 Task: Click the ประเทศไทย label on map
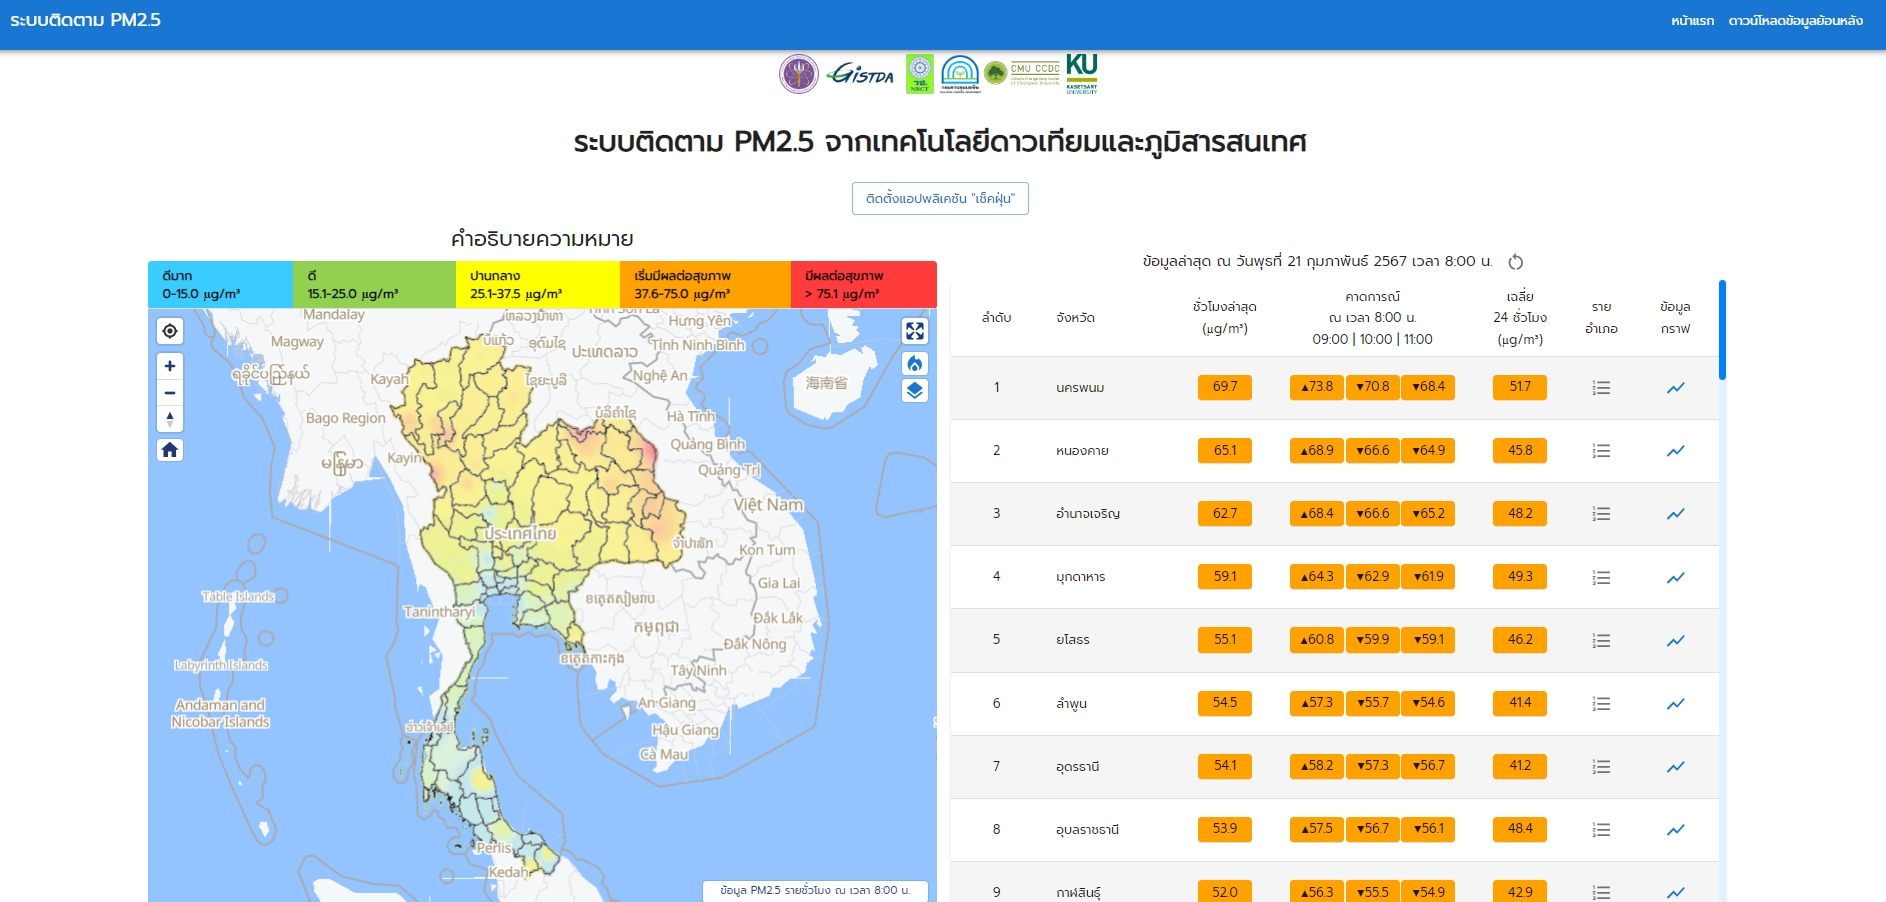(x=520, y=534)
